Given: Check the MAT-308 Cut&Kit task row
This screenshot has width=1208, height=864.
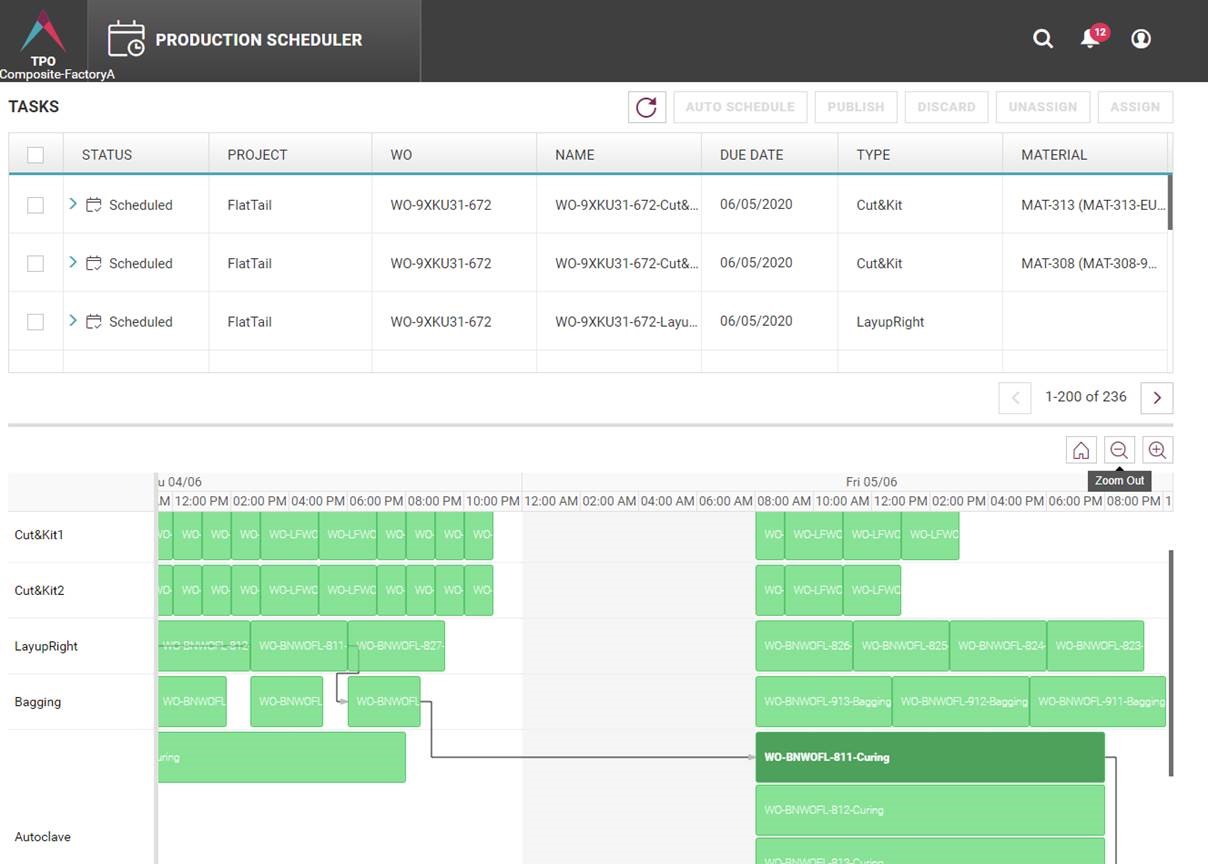Looking at the screenshot, I should tap(36, 263).
